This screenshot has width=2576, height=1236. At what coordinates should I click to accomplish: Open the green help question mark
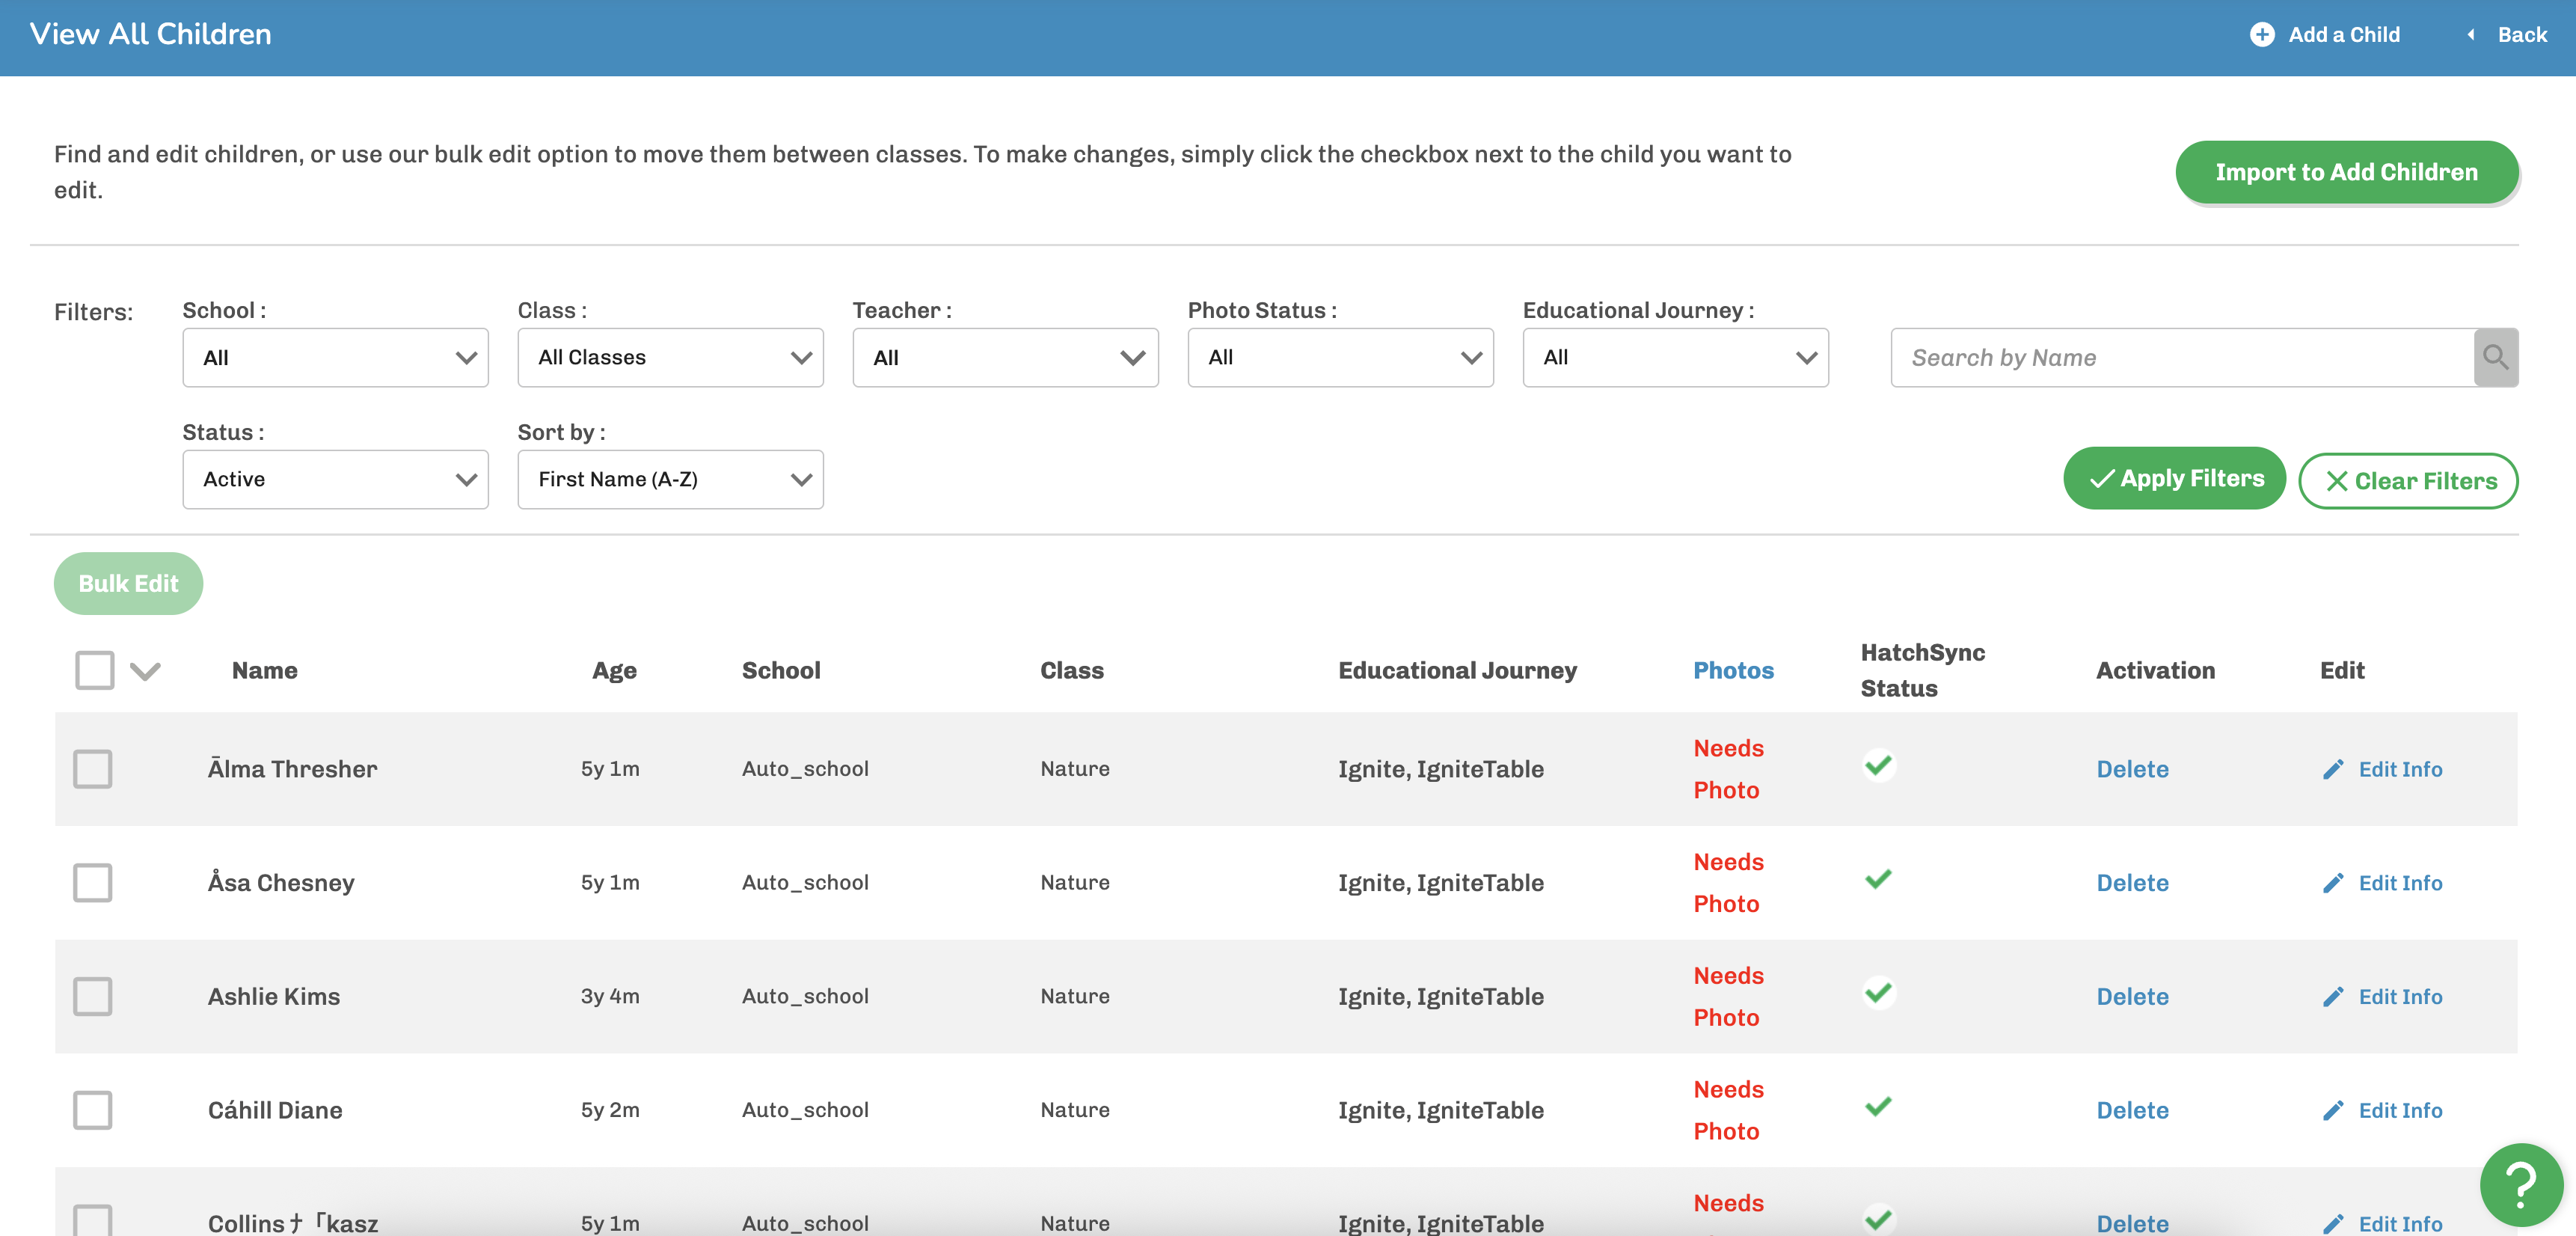(2522, 1184)
